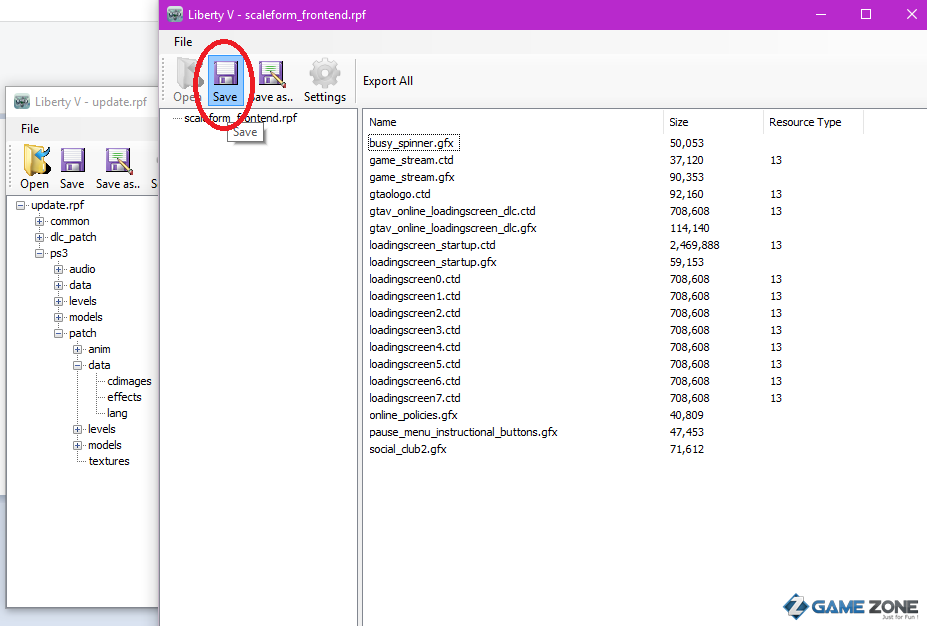
Task: Click the size value 92,160
Action: [686, 194]
